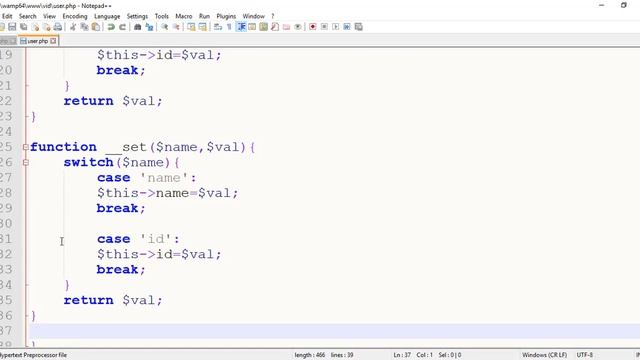640x360 pixels.
Task: Zoom in using the toolbar magnifier icon
Action: 164,27
